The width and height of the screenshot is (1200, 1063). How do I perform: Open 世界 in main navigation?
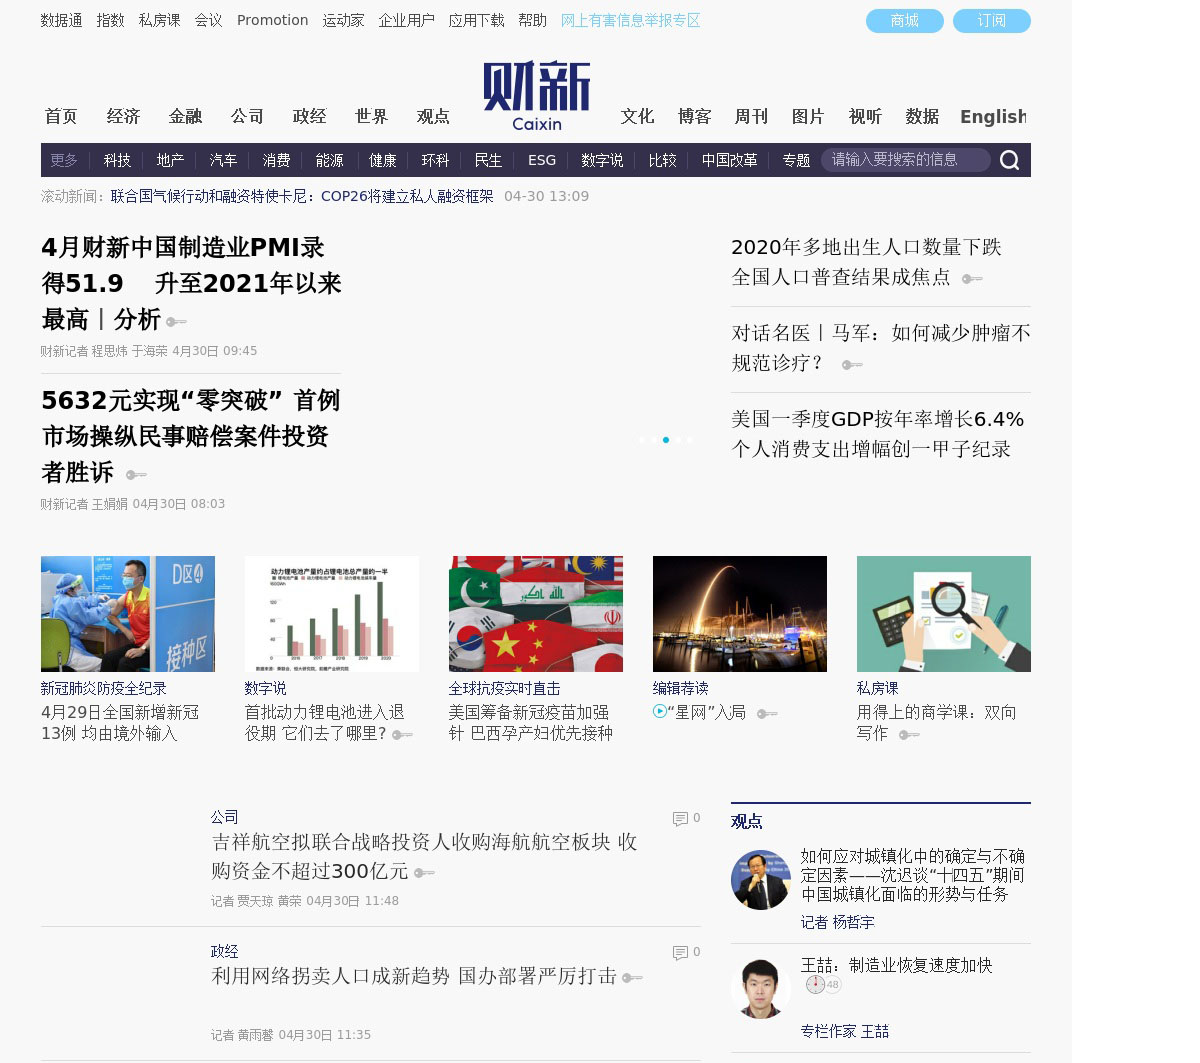pos(372,117)
